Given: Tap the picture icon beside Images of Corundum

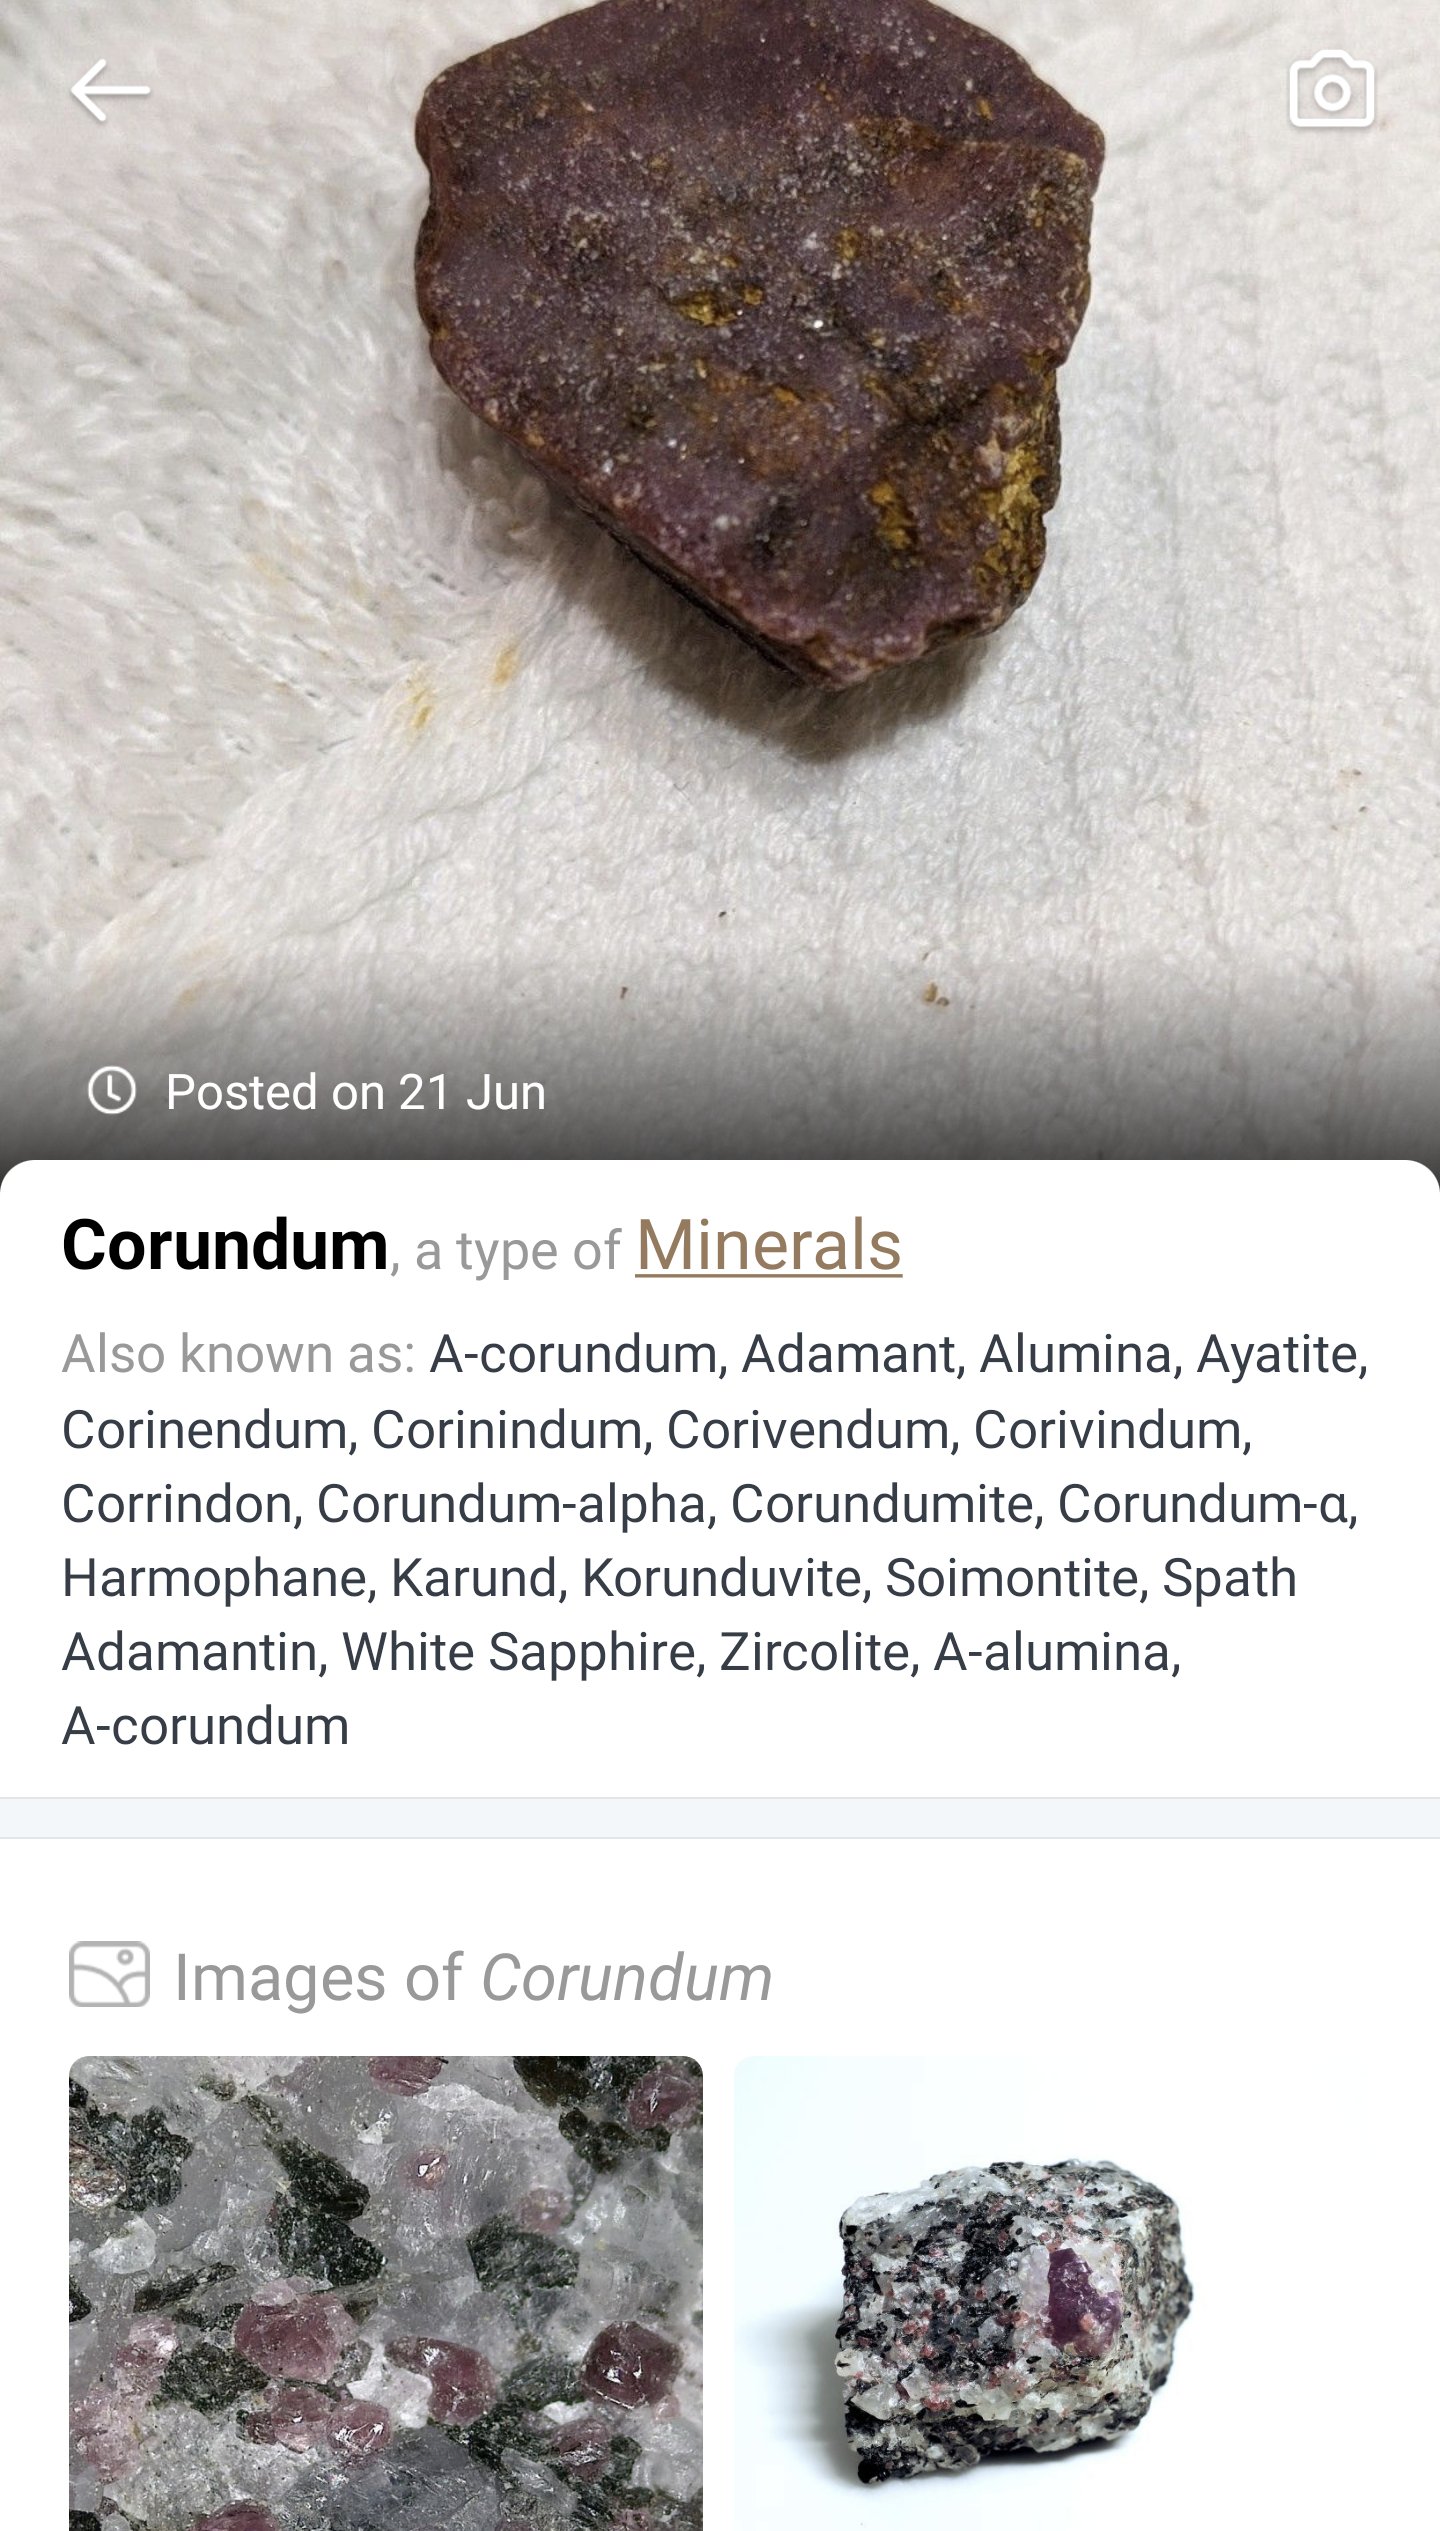Looking at the screenshot, I should point(109,1974).
